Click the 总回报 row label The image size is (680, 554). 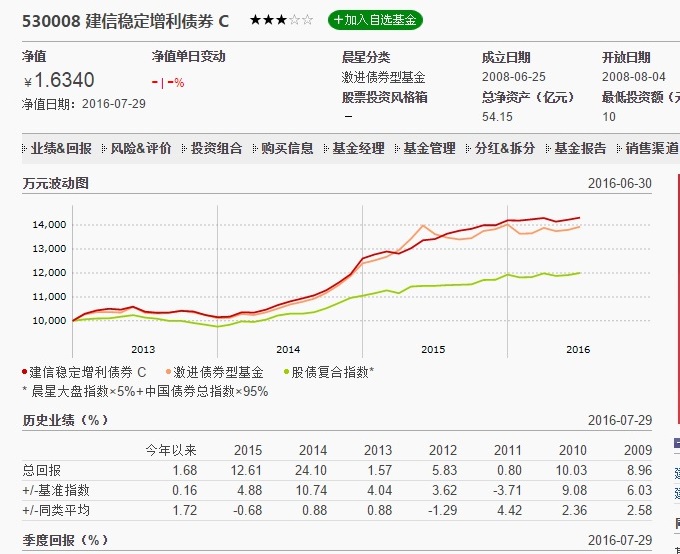click(42, 470)
